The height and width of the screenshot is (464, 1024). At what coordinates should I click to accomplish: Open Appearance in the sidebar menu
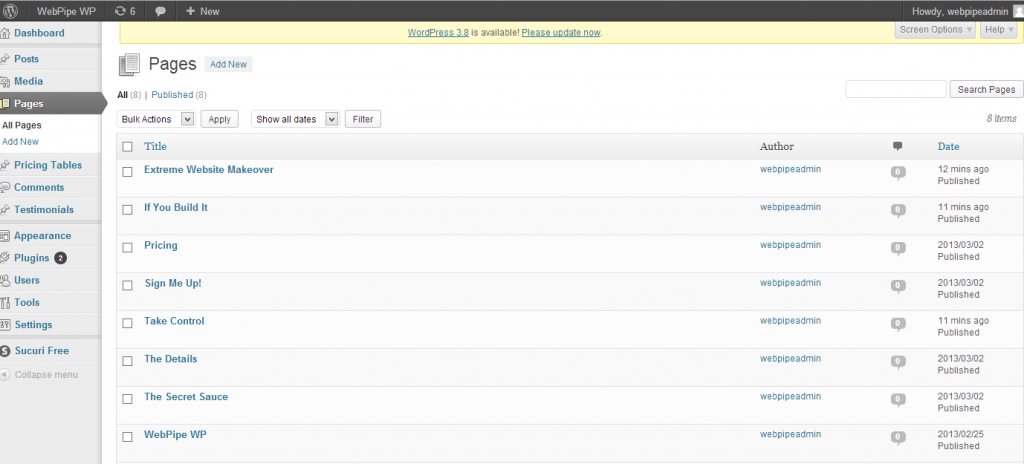coord(42,236)
